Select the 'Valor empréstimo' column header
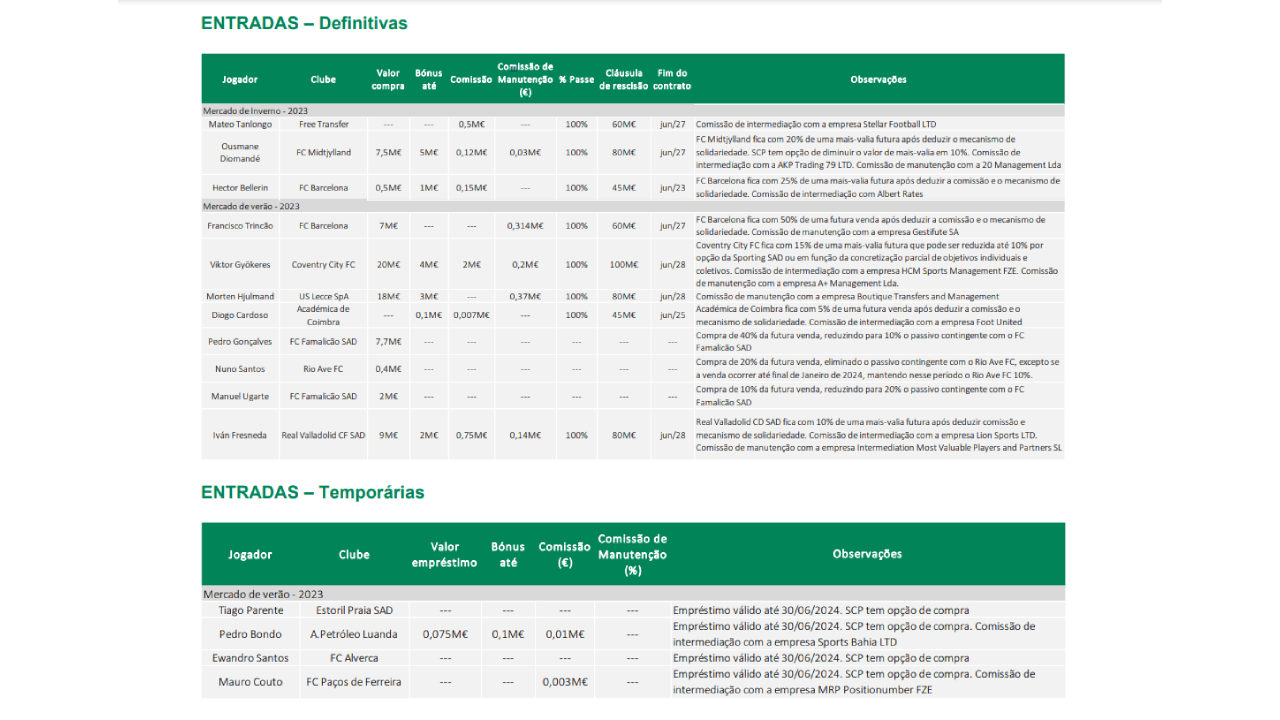1280x720 pixels. (445, 554)
